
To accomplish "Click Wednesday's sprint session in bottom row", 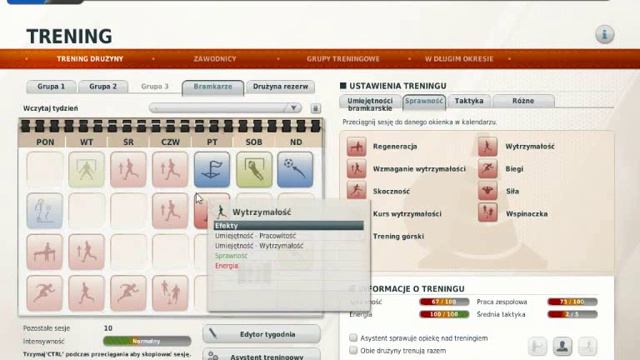I will 128,293.
